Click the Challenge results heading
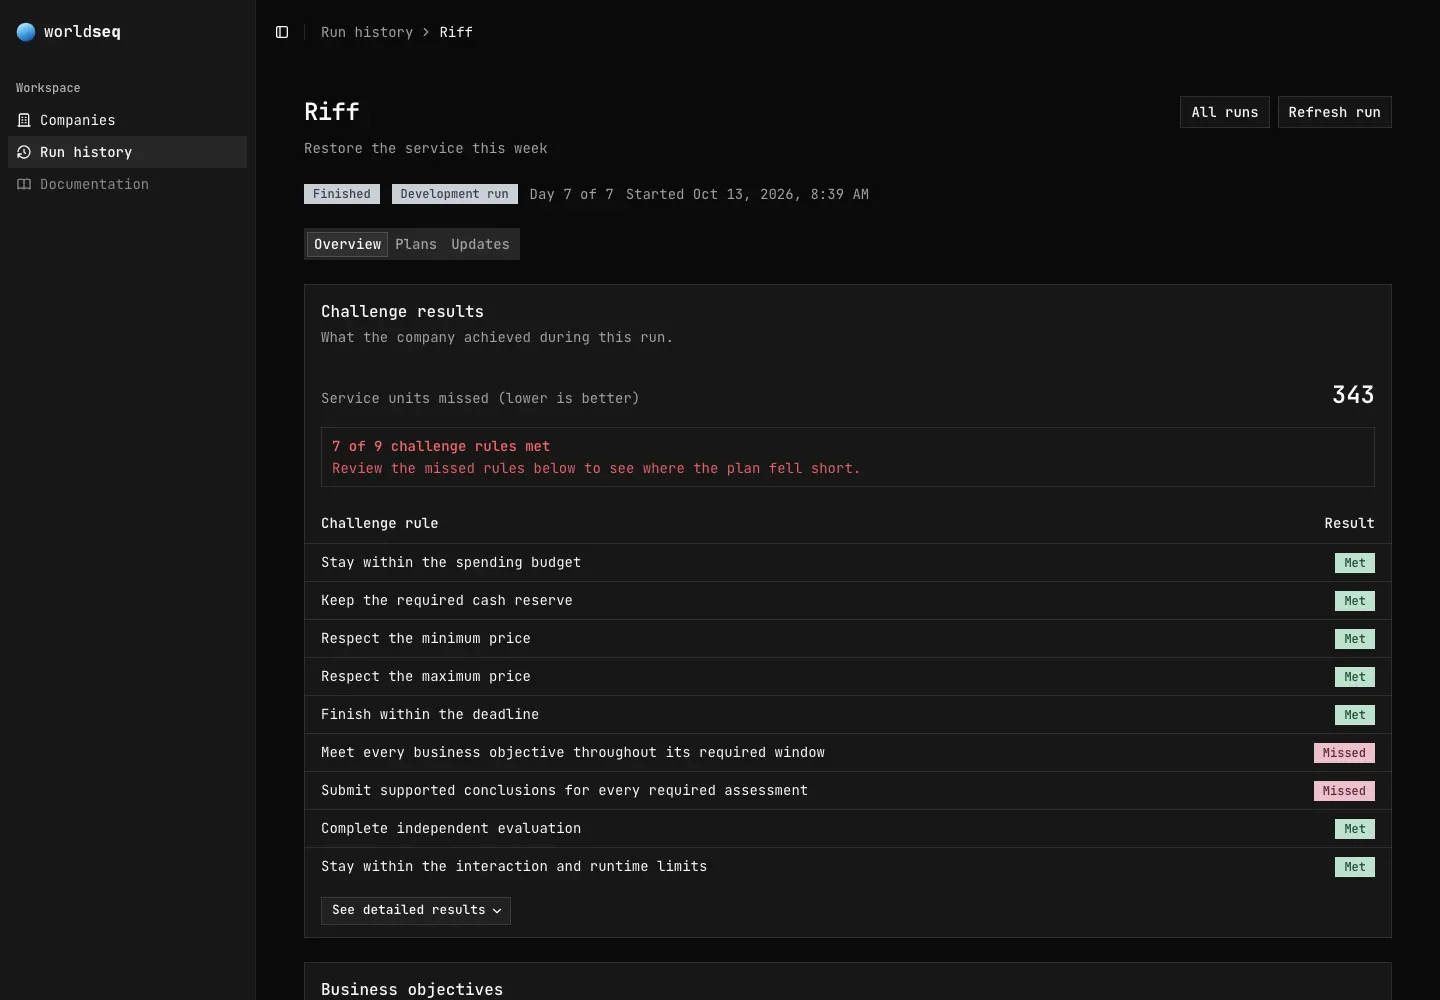1440x1000 pixels. click(x=402, y=312)
